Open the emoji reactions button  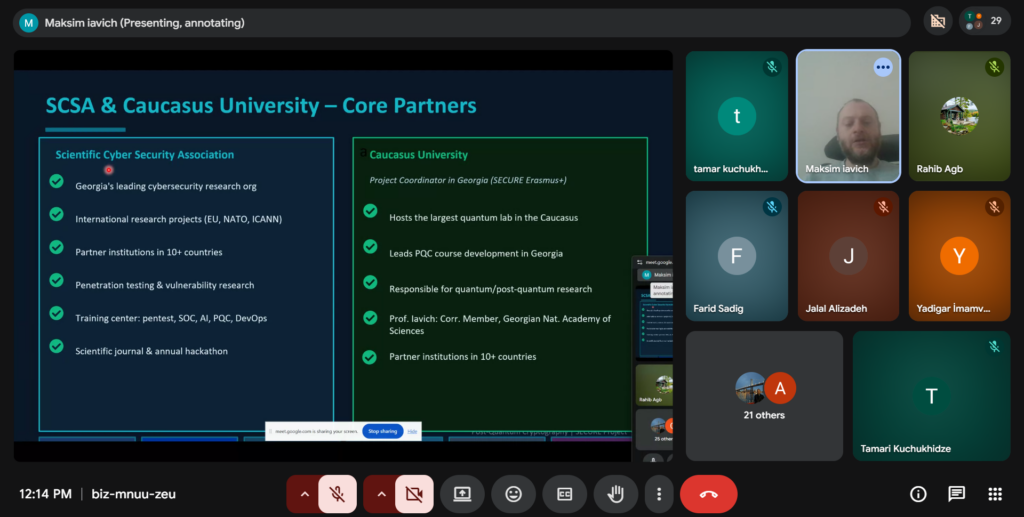coord(513,494)
